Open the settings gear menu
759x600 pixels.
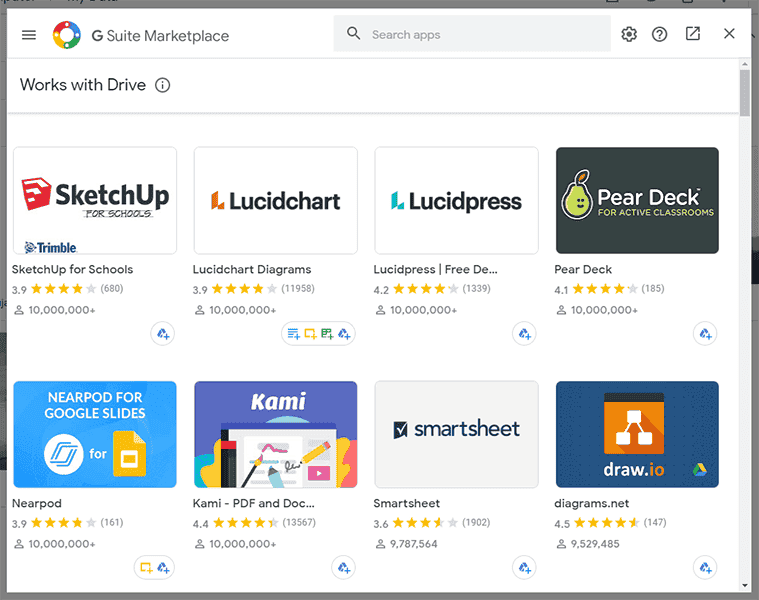coord(629,34)
